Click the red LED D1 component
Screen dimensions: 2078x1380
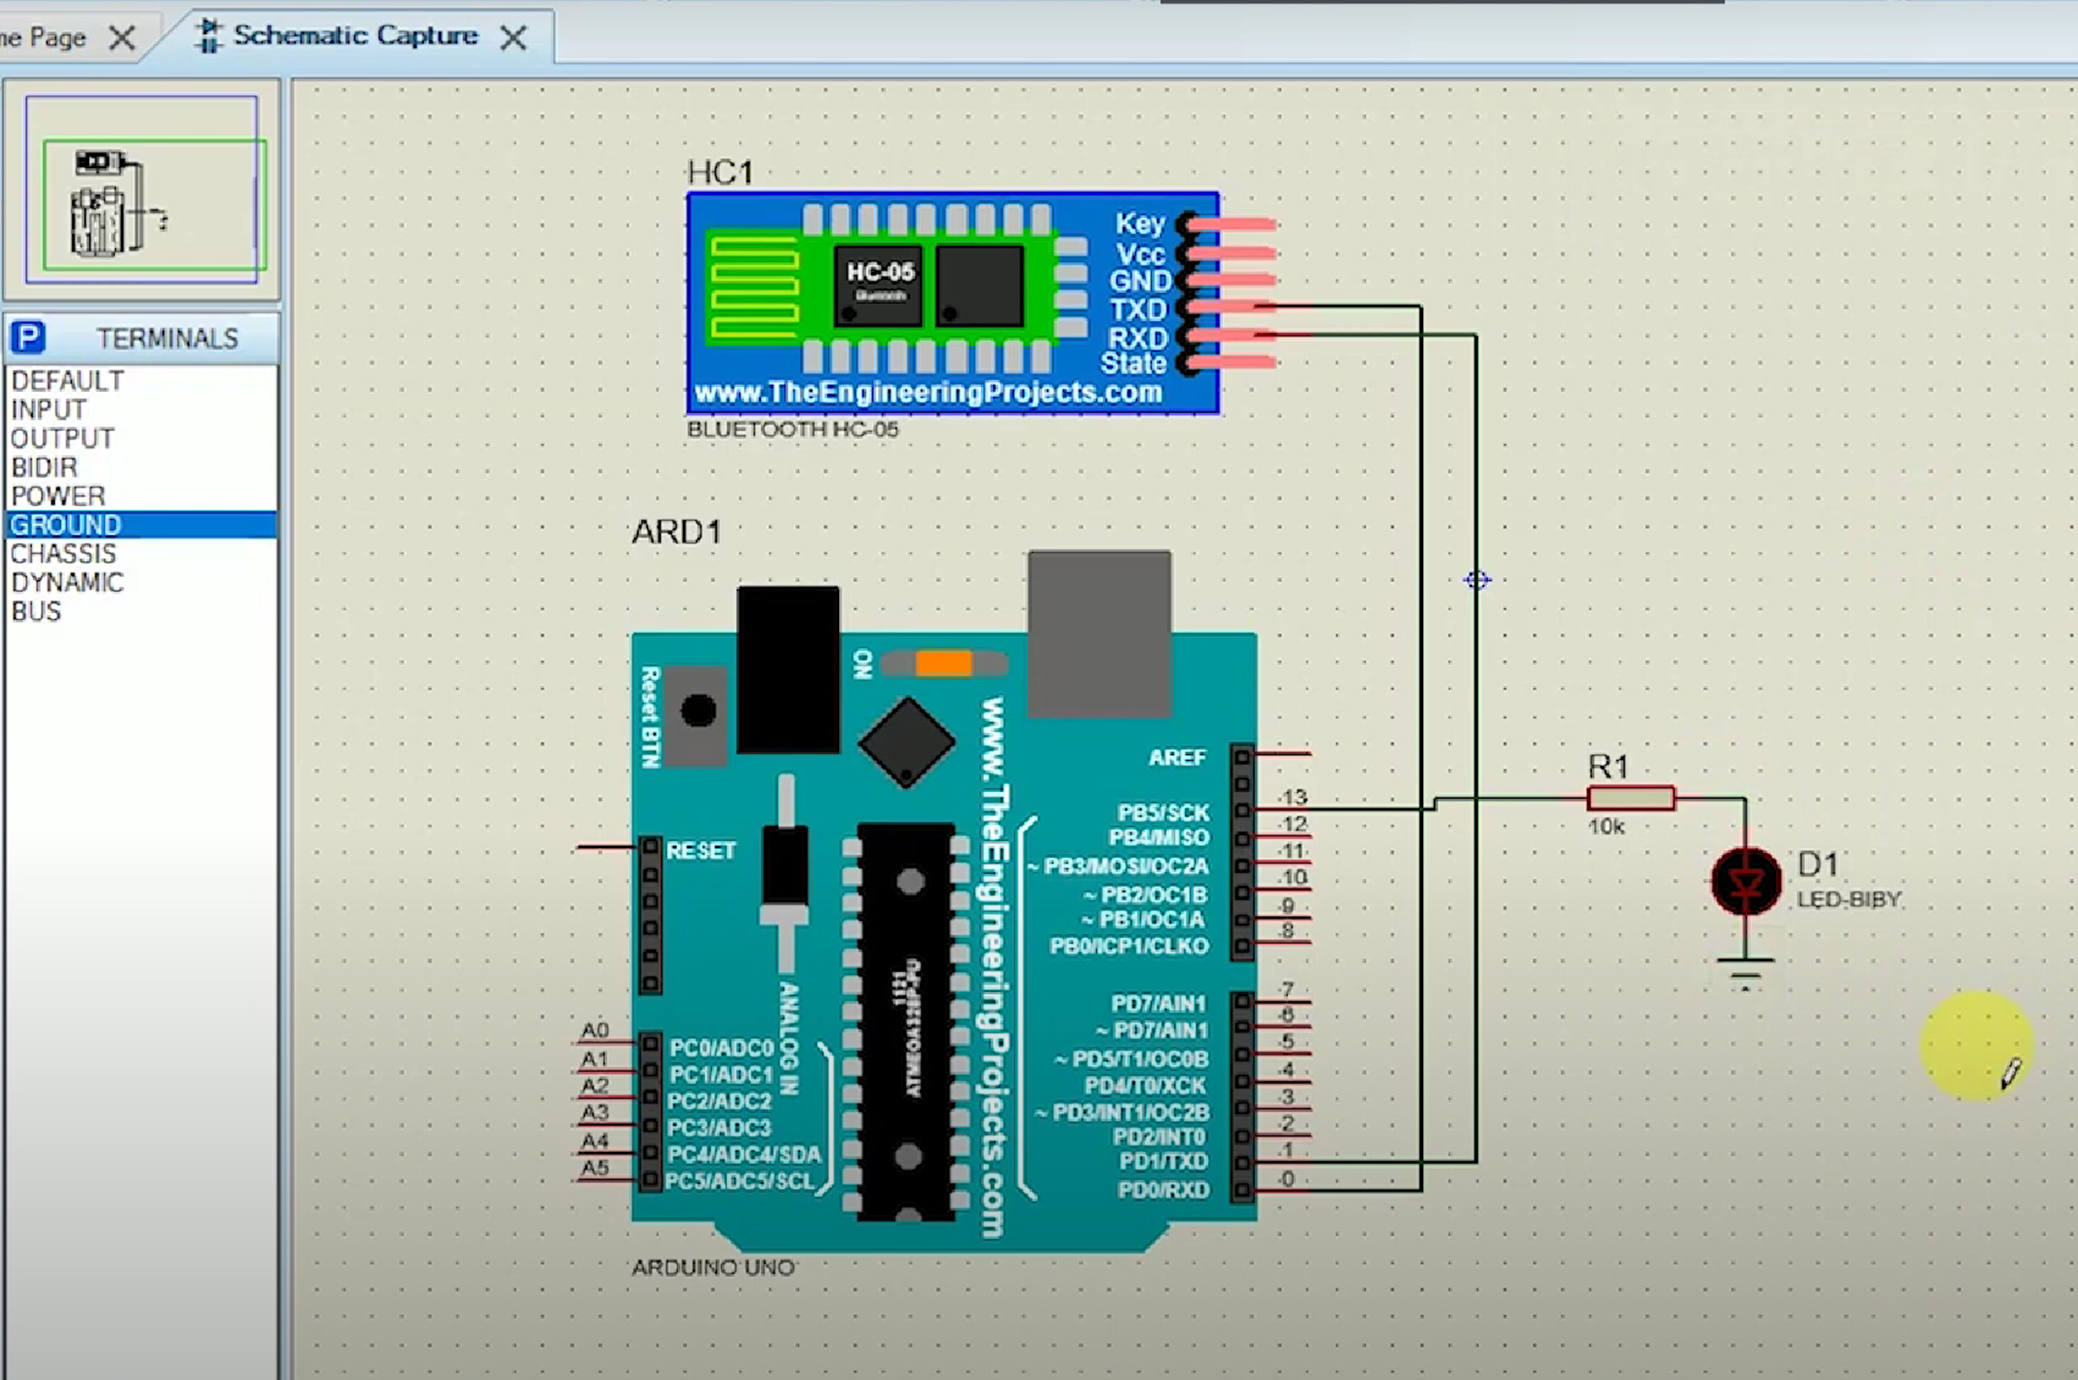click(x=1745, y=882)
